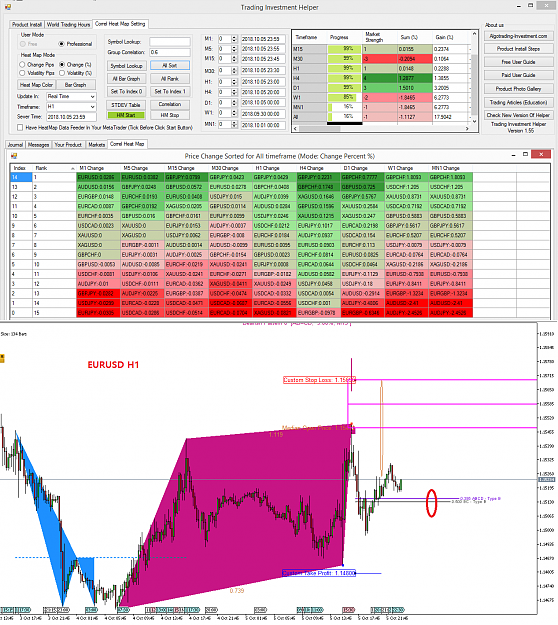Click the Trading Investment Helper app icon
The height and width of the screenshot is (625, 558).
click(8, 7)
